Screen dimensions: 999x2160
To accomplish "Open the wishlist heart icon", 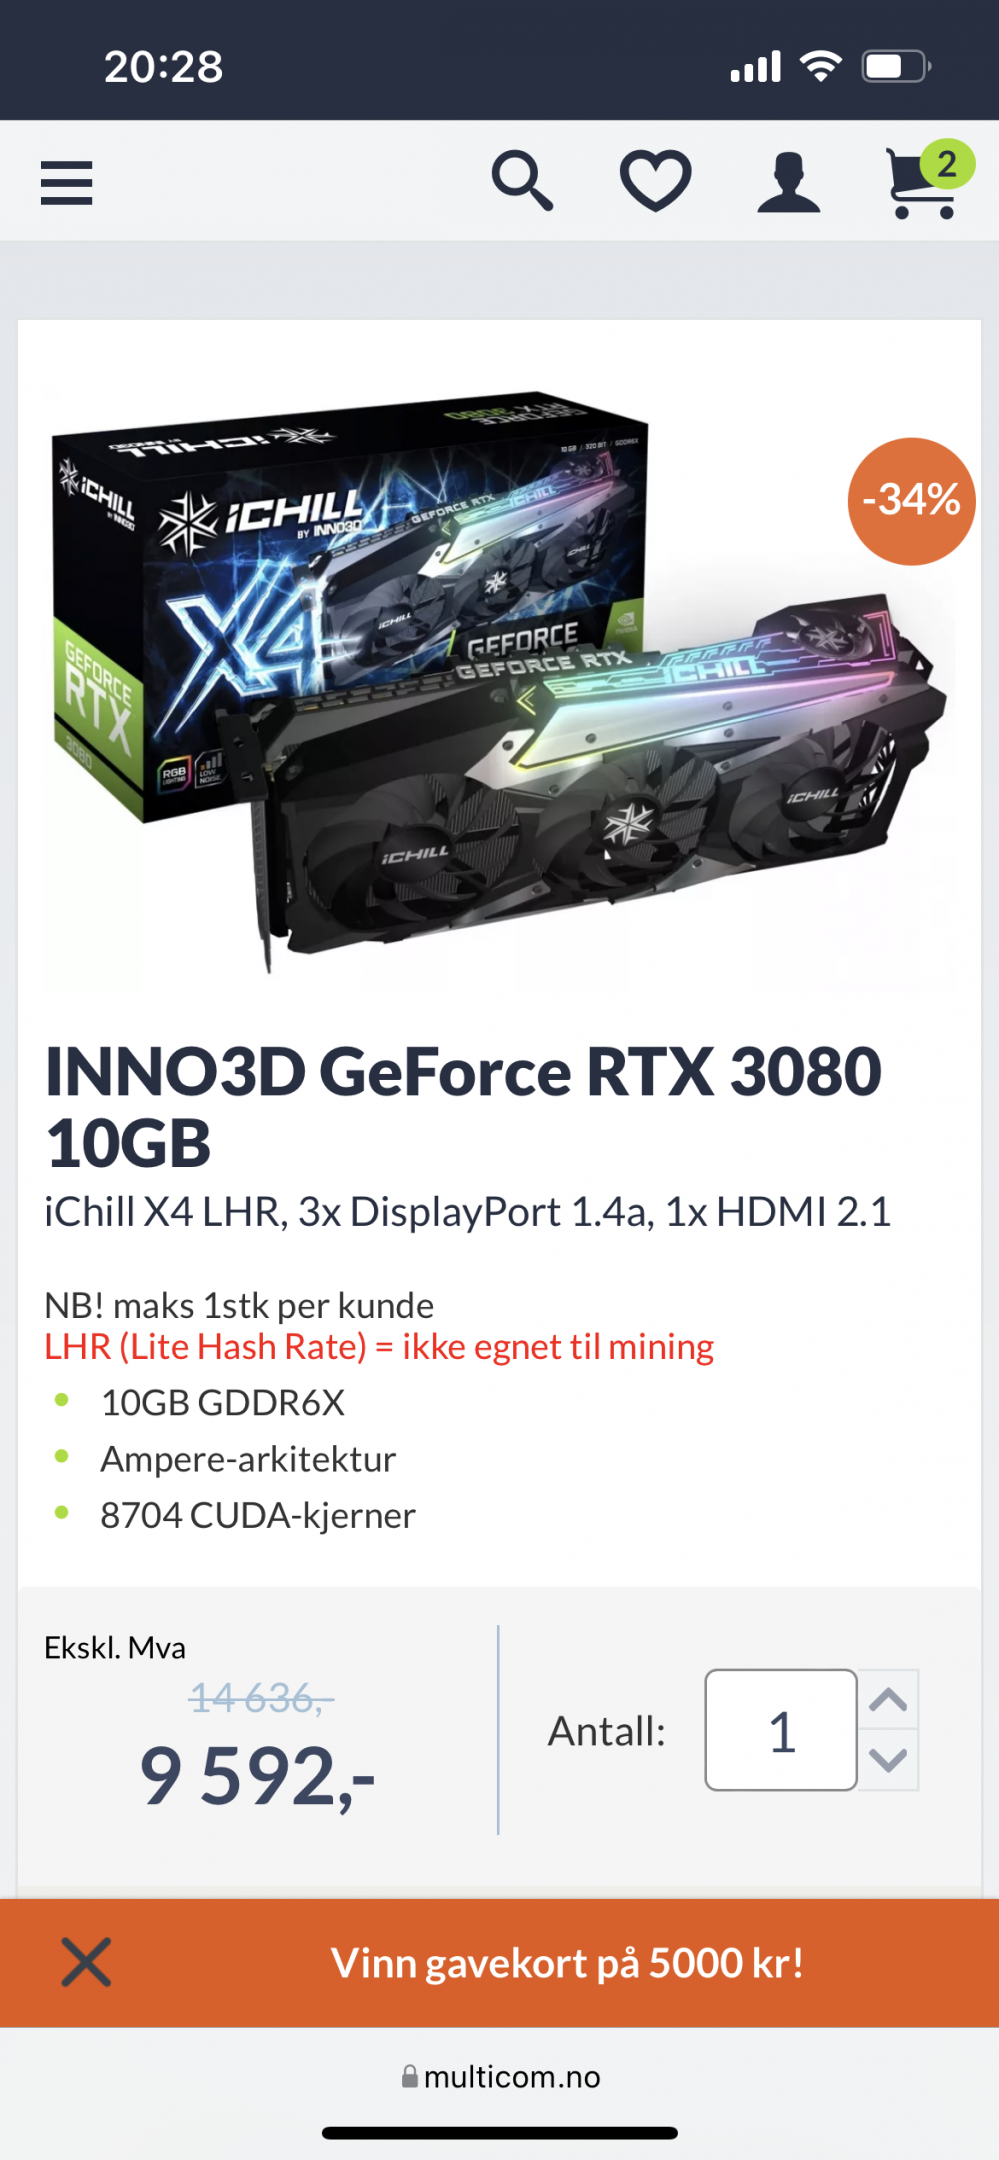I will 656,181.
